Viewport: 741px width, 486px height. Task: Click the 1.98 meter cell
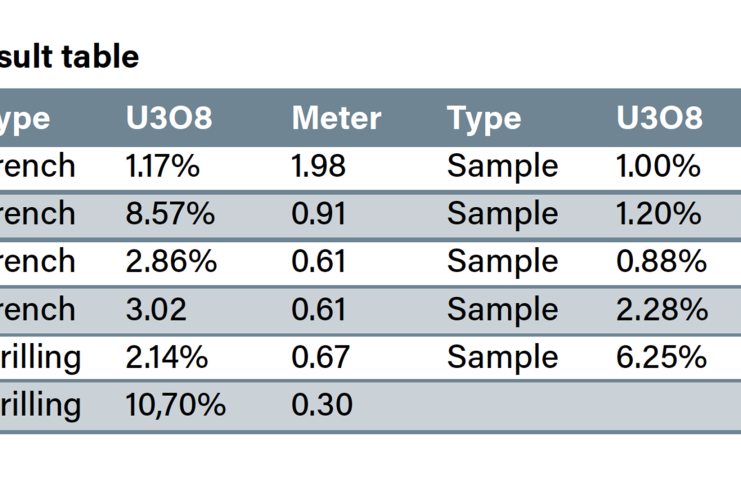tap(319, 166)
